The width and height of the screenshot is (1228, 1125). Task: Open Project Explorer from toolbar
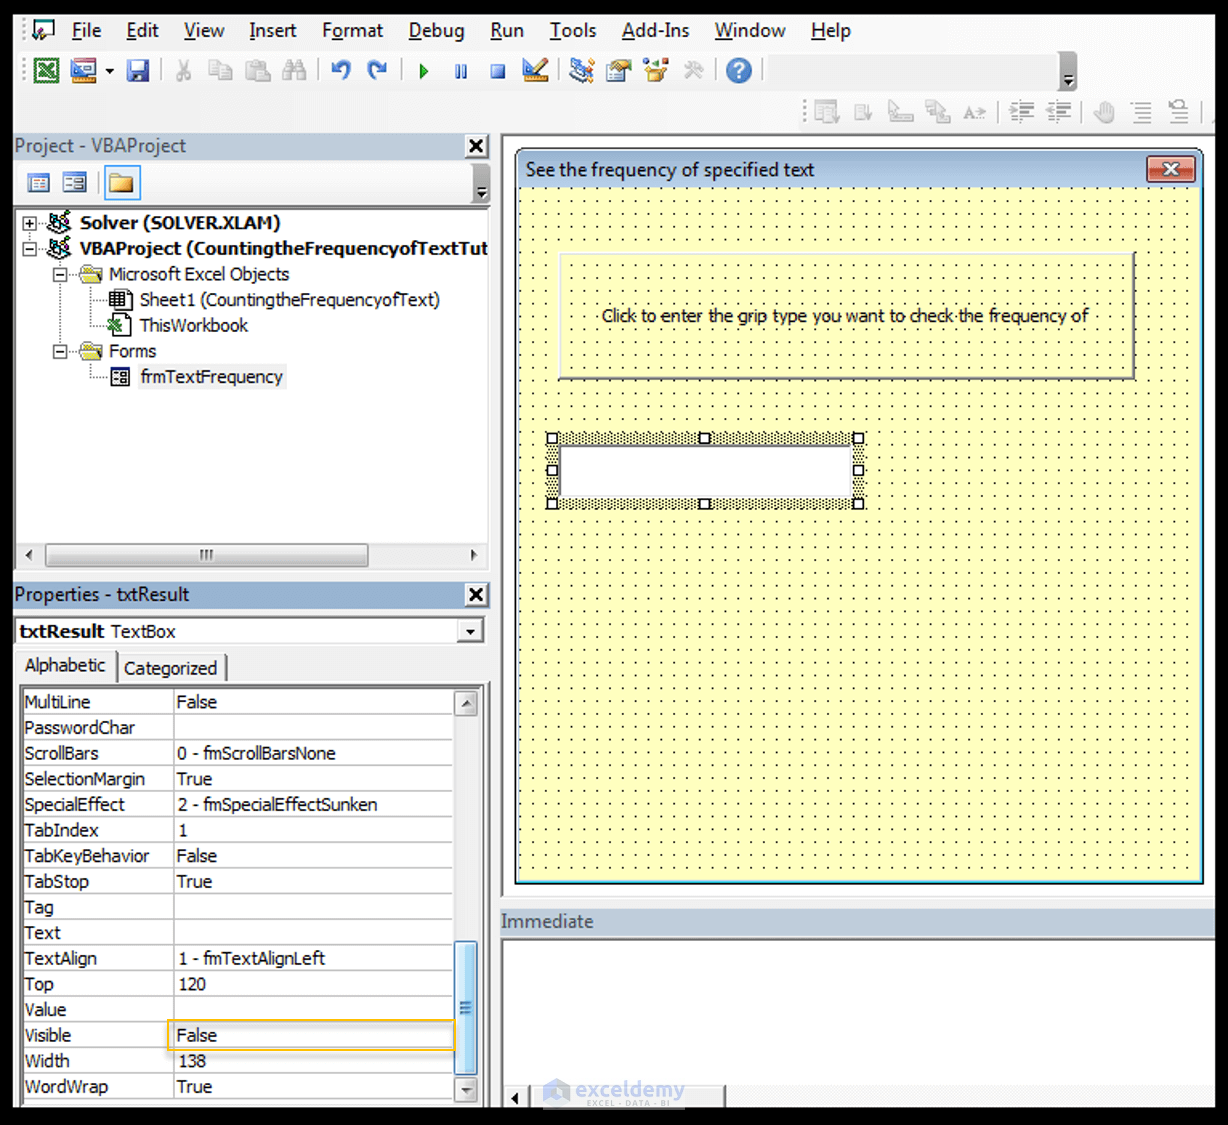(582, 70)
